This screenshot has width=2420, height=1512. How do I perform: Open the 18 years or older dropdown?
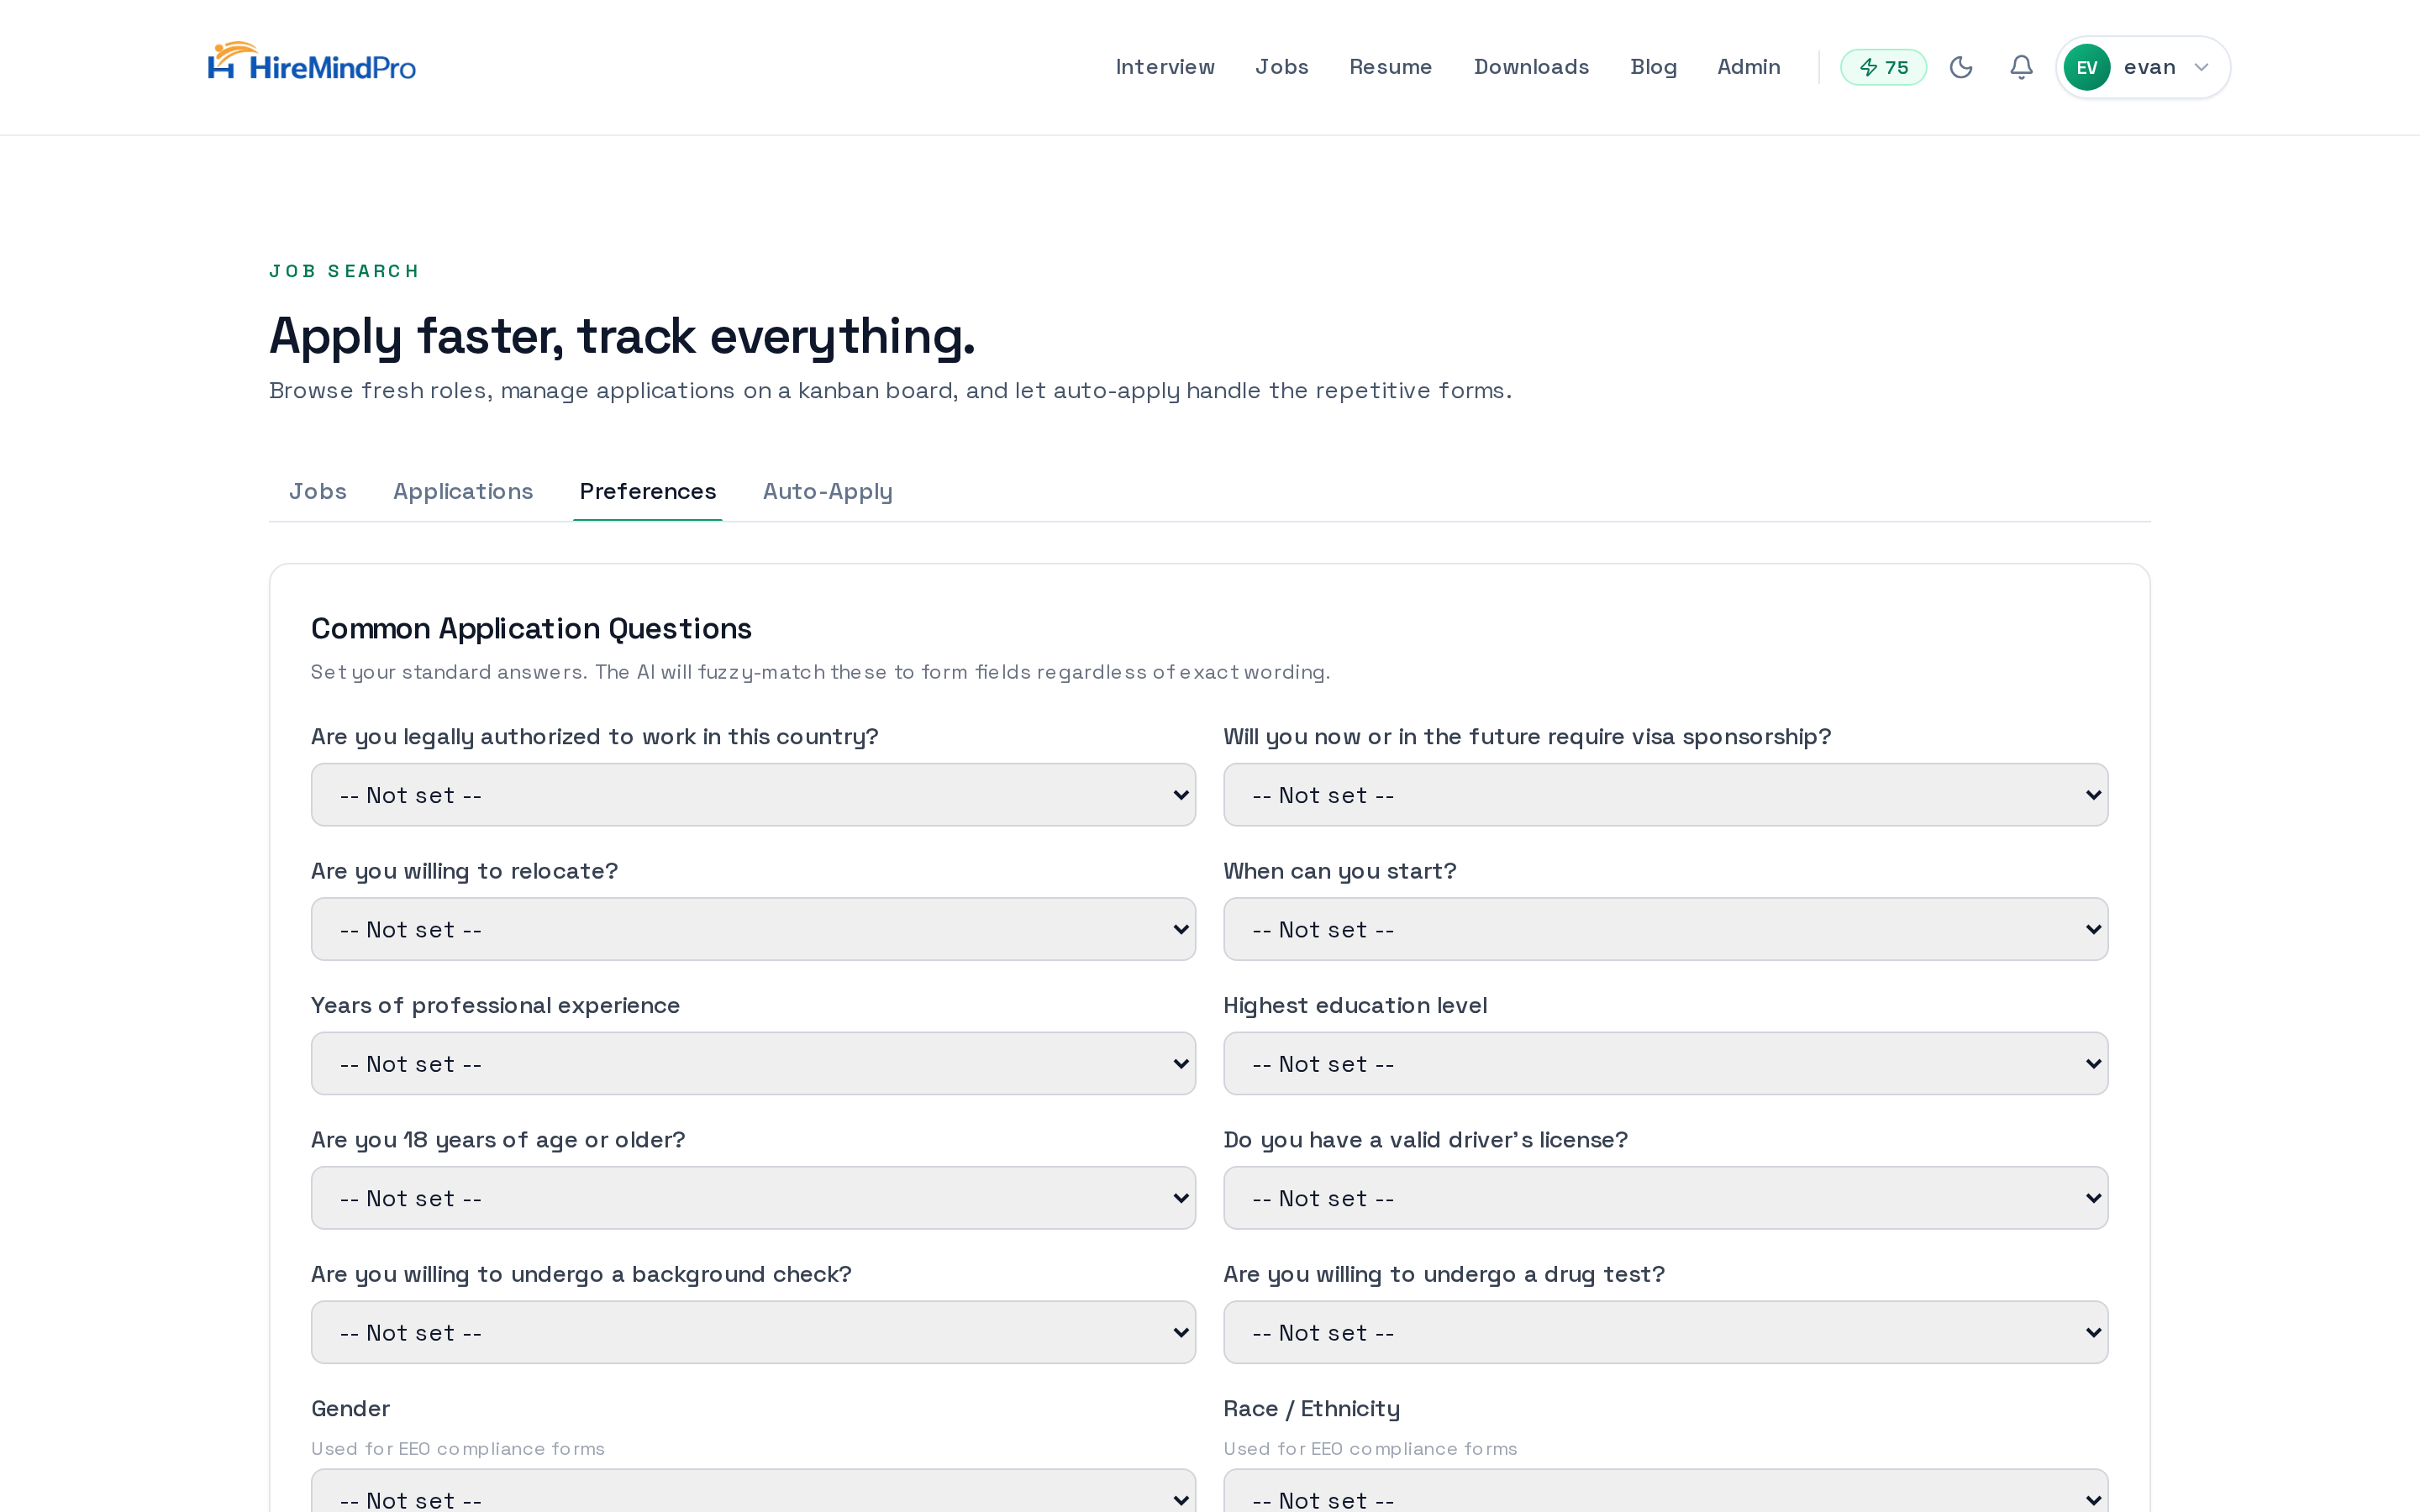pyautogui.click(x=753, y=1198)
